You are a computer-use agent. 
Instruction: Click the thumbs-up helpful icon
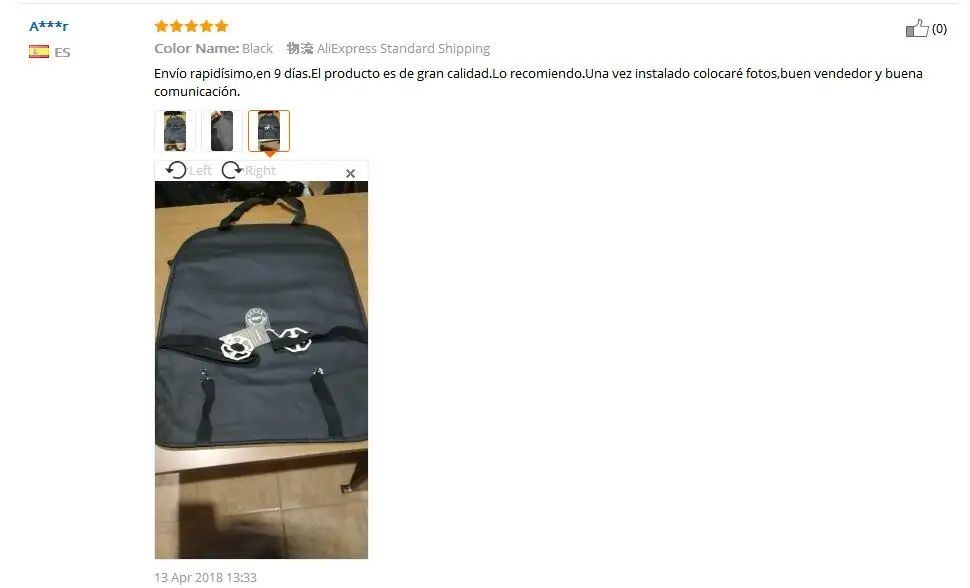tap(917, 28)
